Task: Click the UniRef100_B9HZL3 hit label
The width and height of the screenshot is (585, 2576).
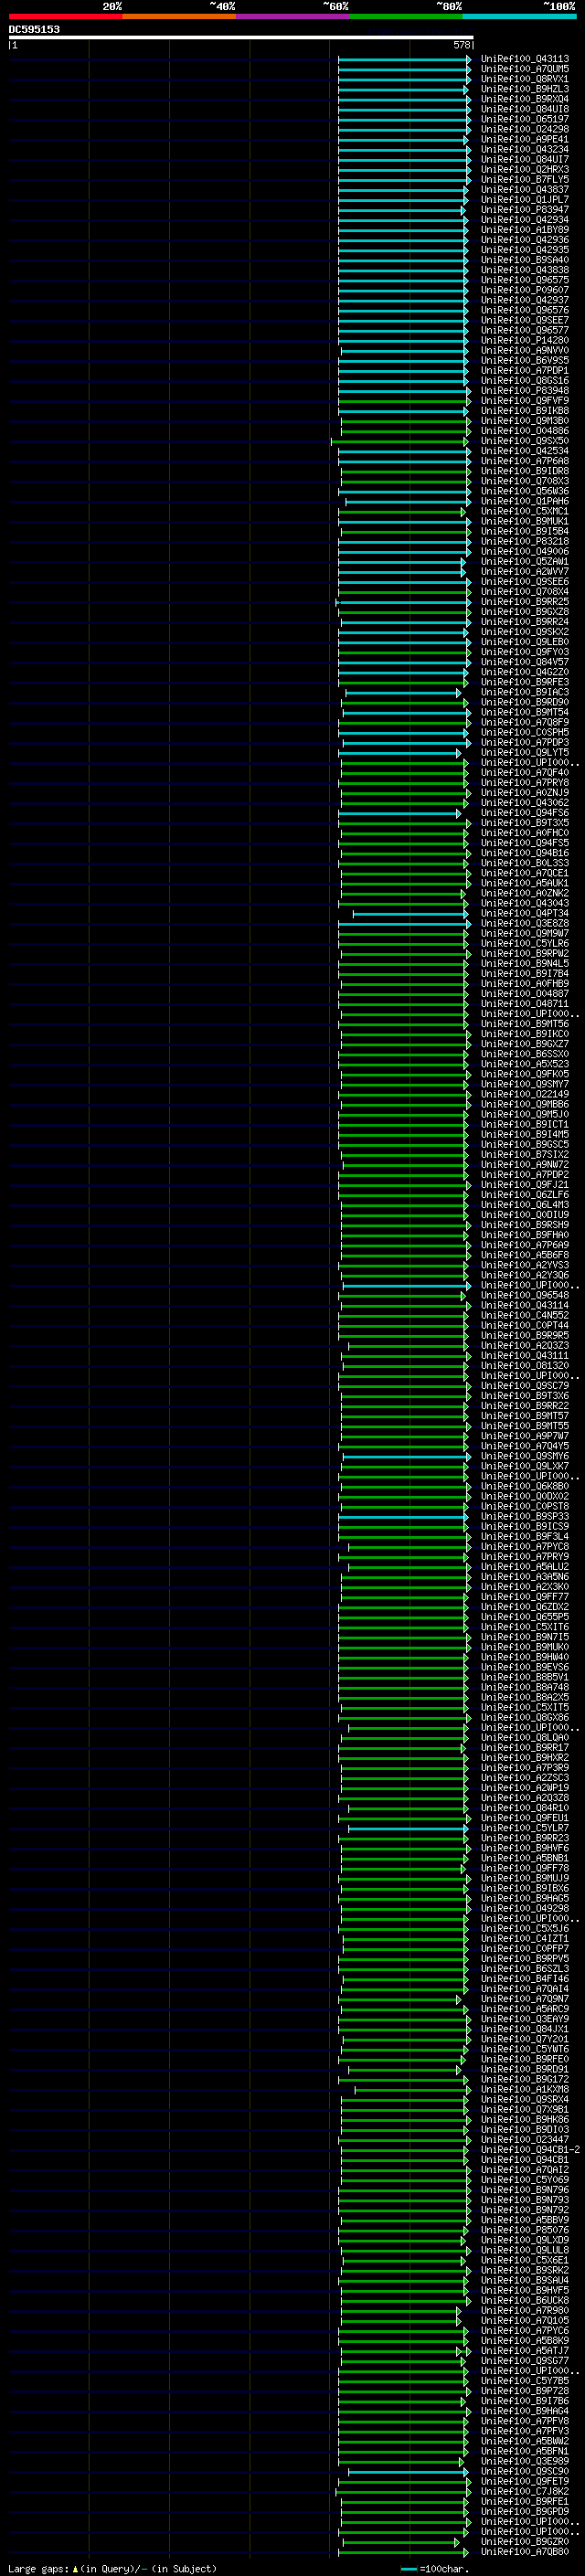Action: (525, 89)
